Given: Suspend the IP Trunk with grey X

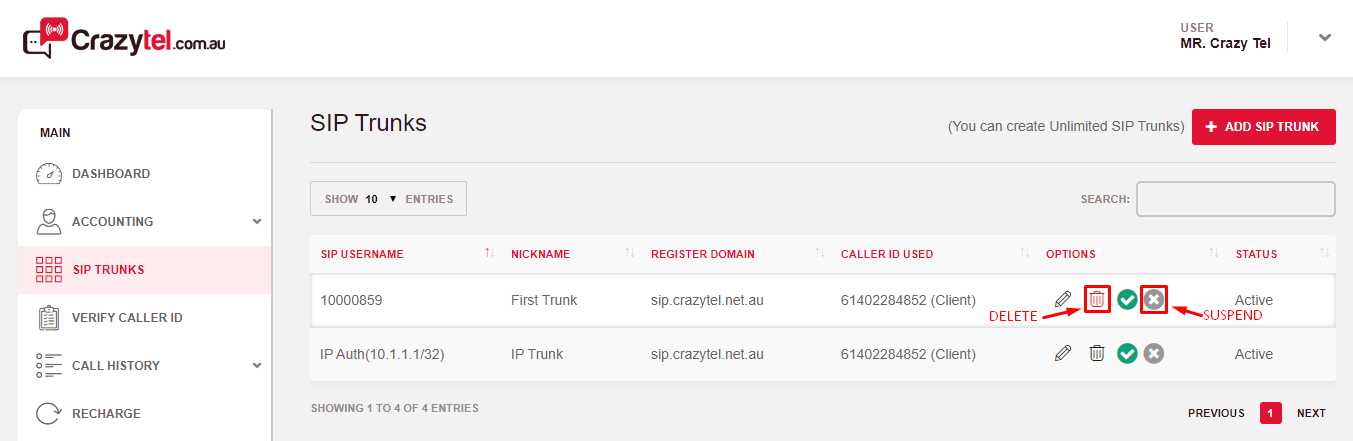Looking at the screenshot, I should point(1154,353).
